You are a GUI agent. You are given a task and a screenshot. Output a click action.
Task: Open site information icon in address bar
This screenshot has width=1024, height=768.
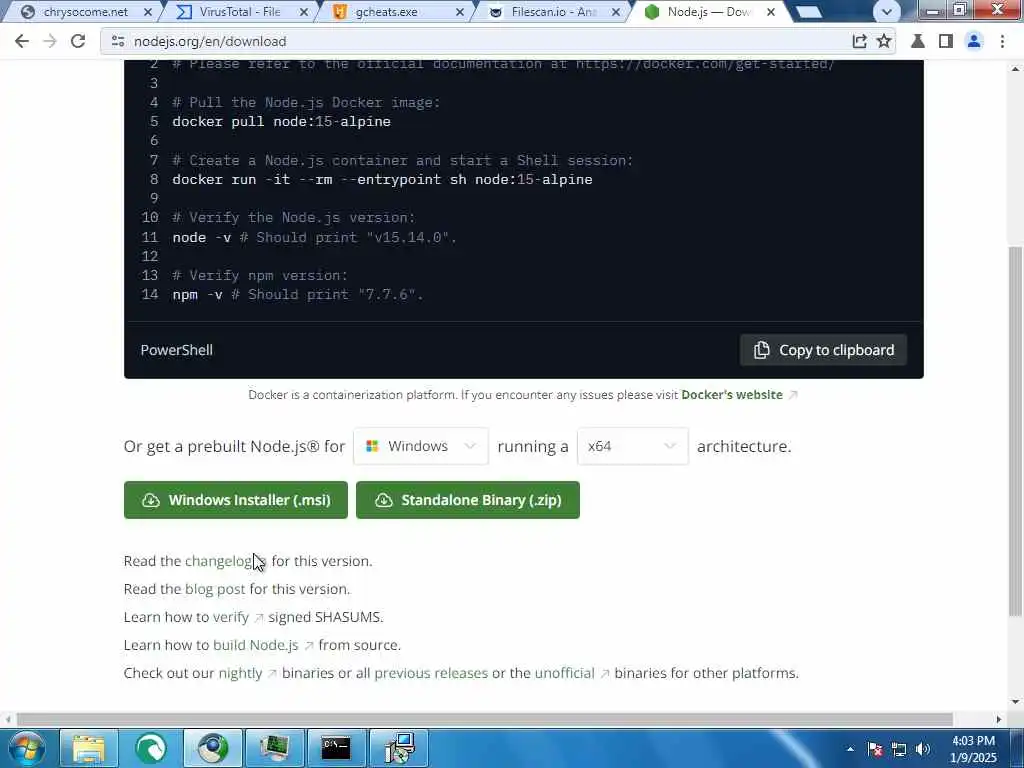[118, 41]
